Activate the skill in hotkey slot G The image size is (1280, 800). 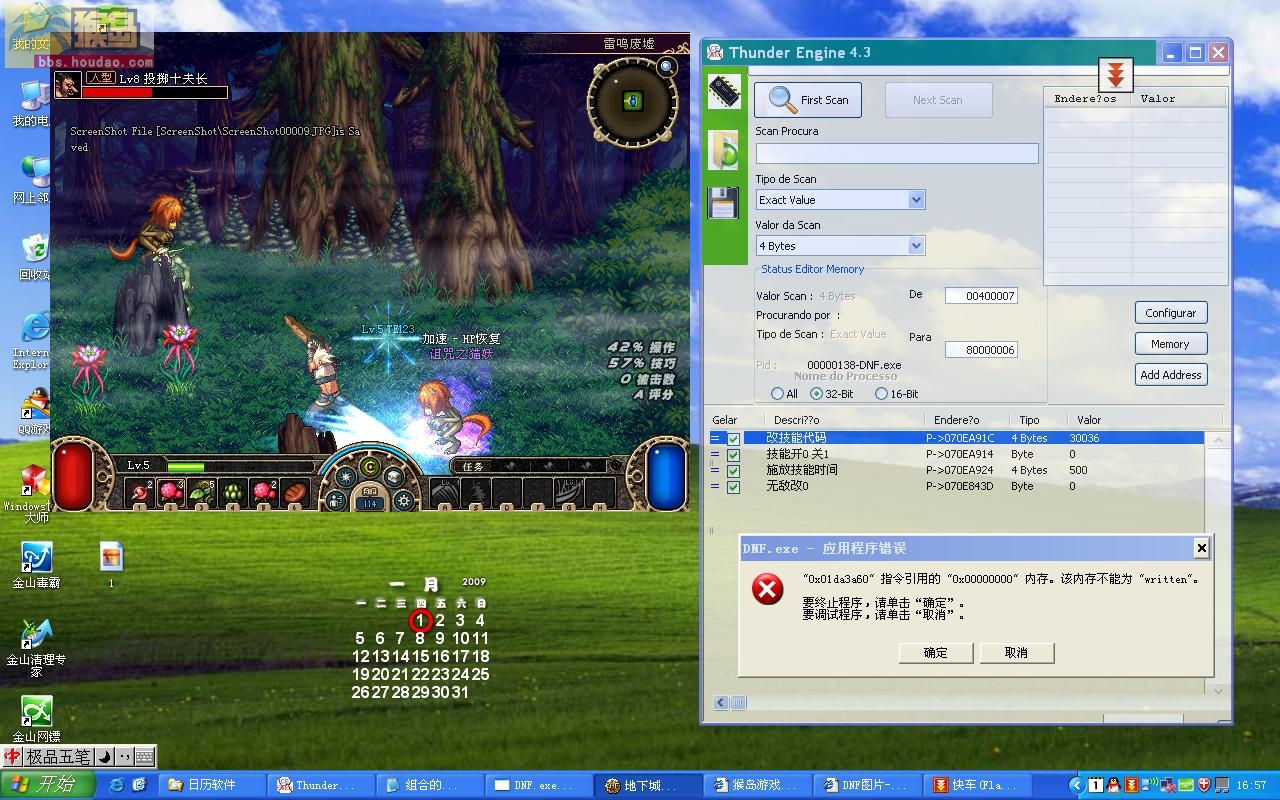pyautogui.click(x=569, y=492)
